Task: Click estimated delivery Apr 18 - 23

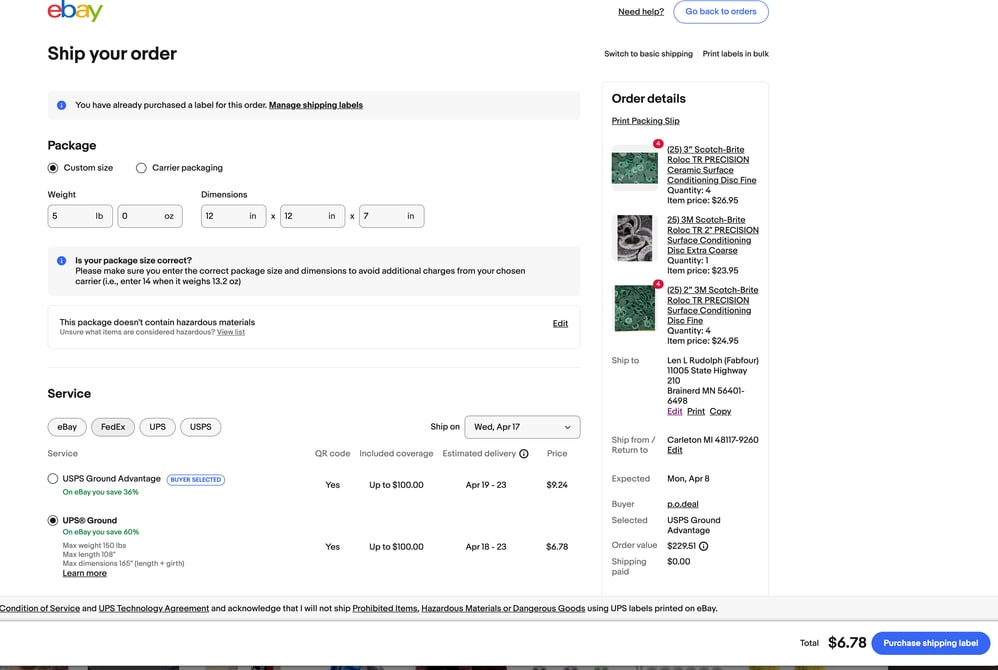Action: 486,547
